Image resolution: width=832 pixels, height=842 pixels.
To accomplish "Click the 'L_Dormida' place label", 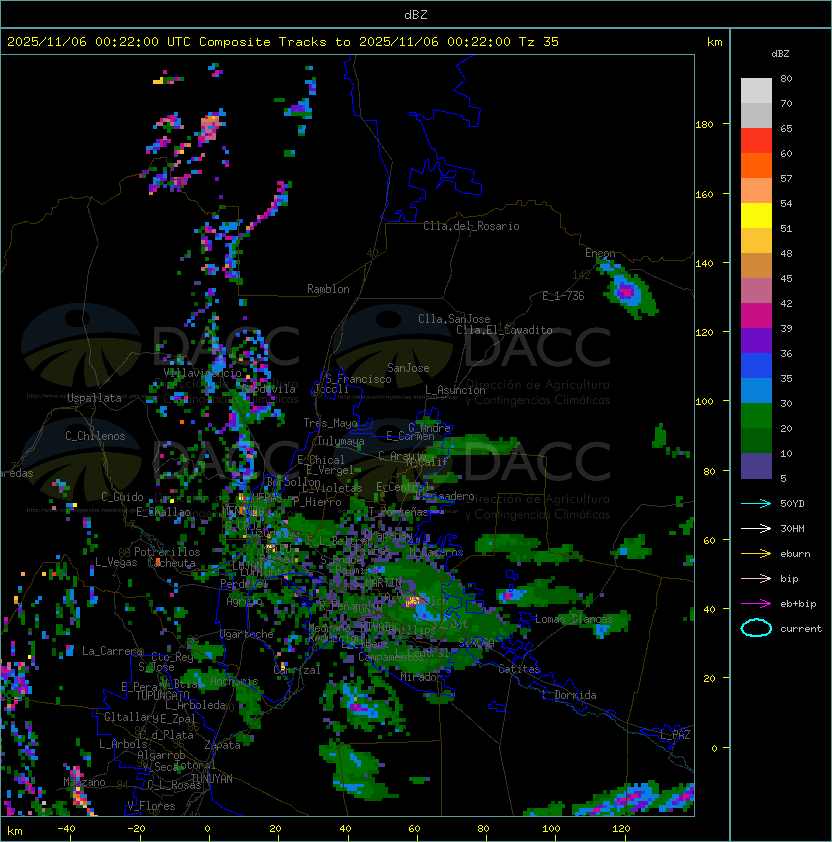I will (x=569, y=695).
